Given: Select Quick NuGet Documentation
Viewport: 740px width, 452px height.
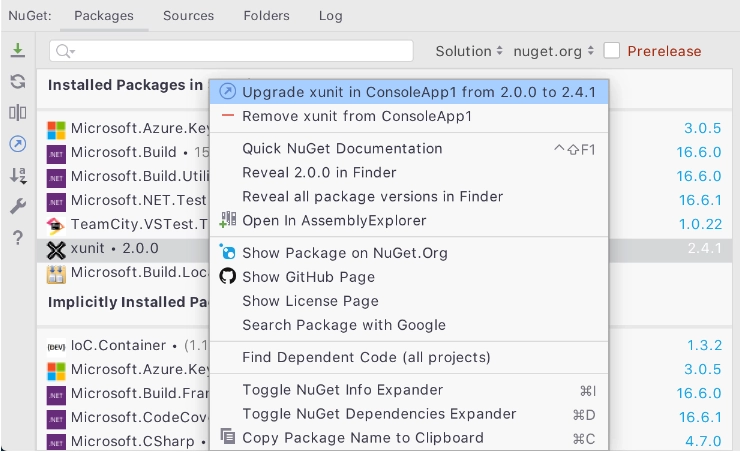Looking at the screenshot, I should pyautogui.click(x=409, y=149).
